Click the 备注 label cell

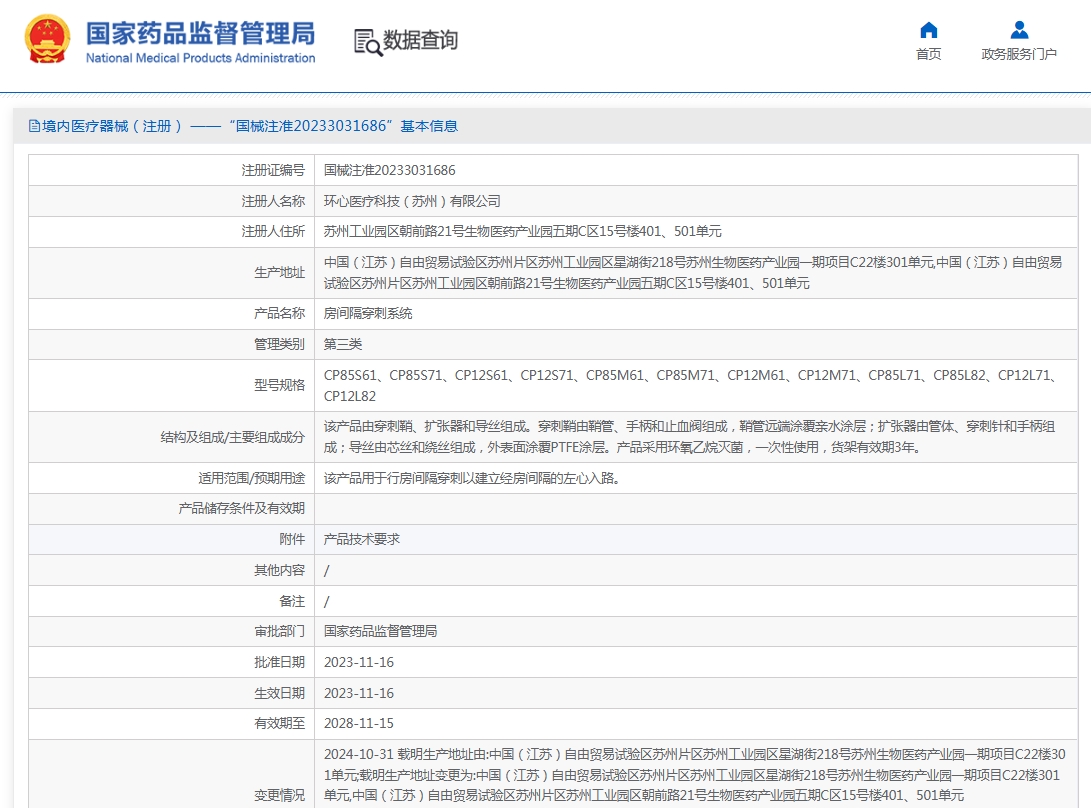point(171,601)
